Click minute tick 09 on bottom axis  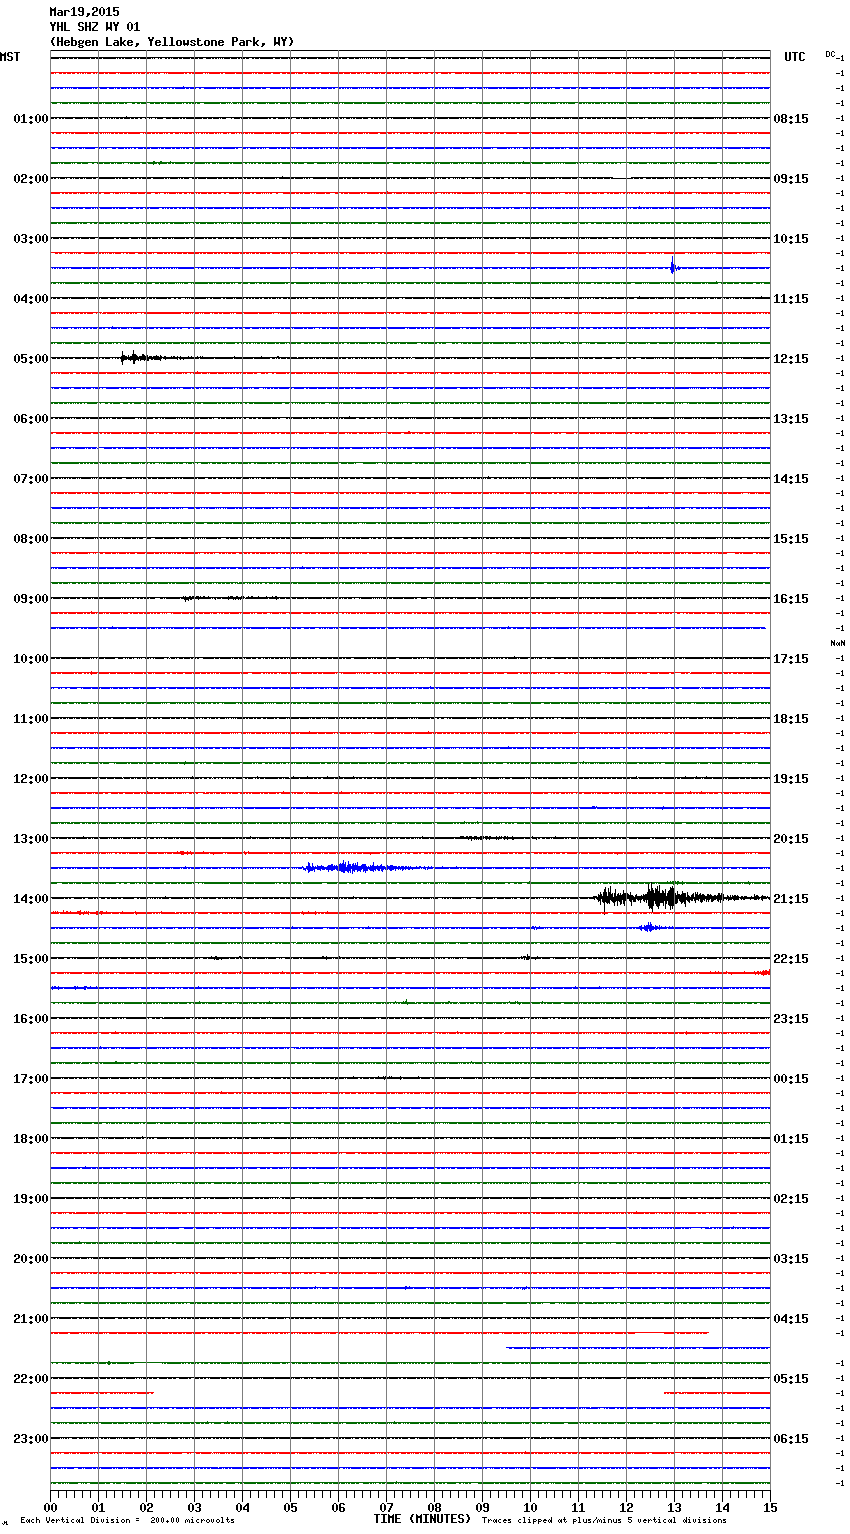[x=482, y=1507]
